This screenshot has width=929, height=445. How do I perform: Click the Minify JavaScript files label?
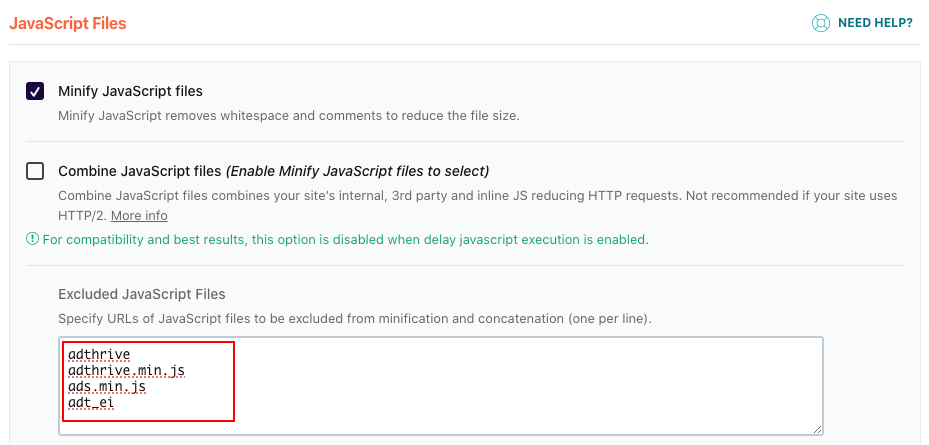click(x=130, y=91)
